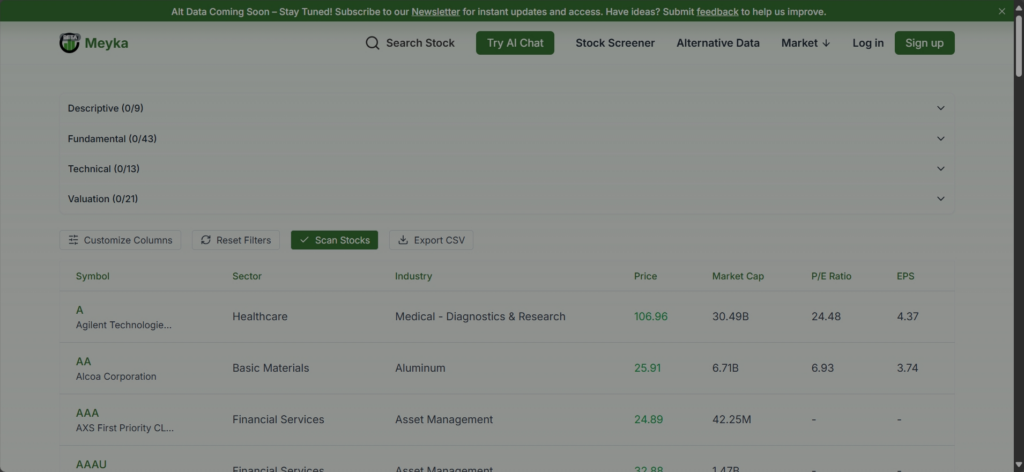Image resolution: width=1024 pixels, height=472 pixels.
Task: Close the announcement banner
Action: pos(1002,11)
